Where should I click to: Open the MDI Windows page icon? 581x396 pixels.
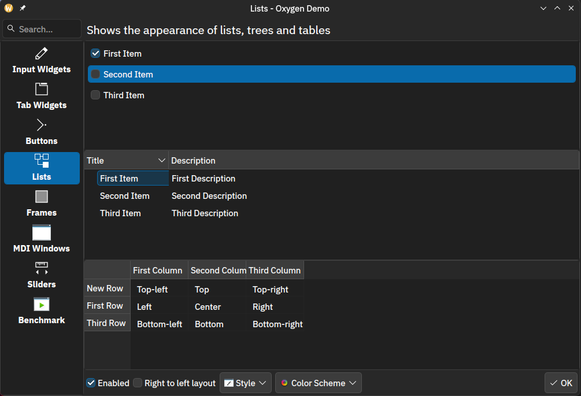pos(41,233)
